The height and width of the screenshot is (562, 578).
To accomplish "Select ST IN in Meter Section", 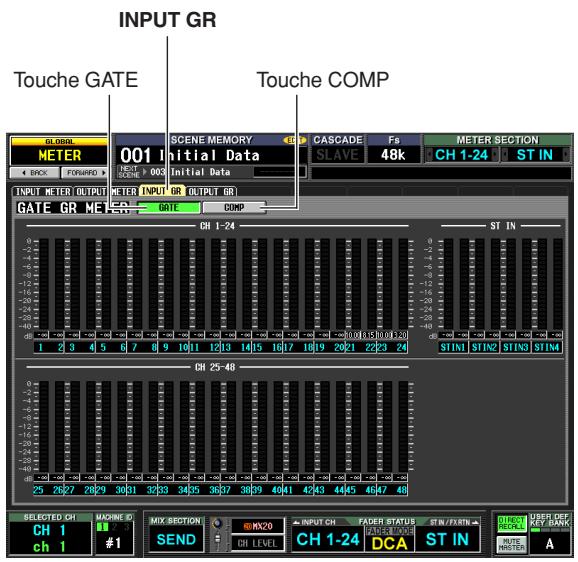I will click(535, 155).
